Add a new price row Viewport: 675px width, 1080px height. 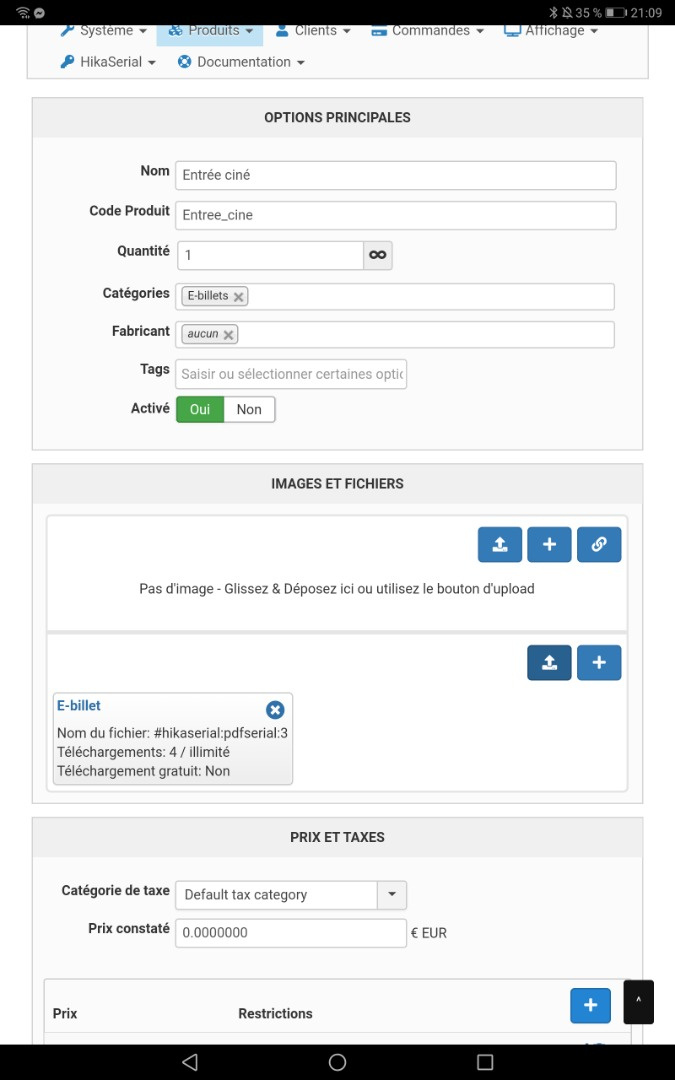click(590, 1005)
